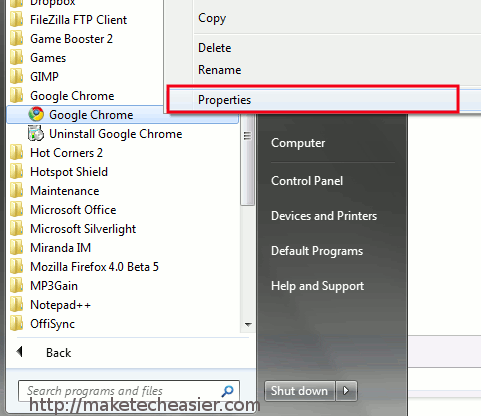Expand the Notepad++ folder label
The width and height of the screenshot is (481, 416).
60,305
